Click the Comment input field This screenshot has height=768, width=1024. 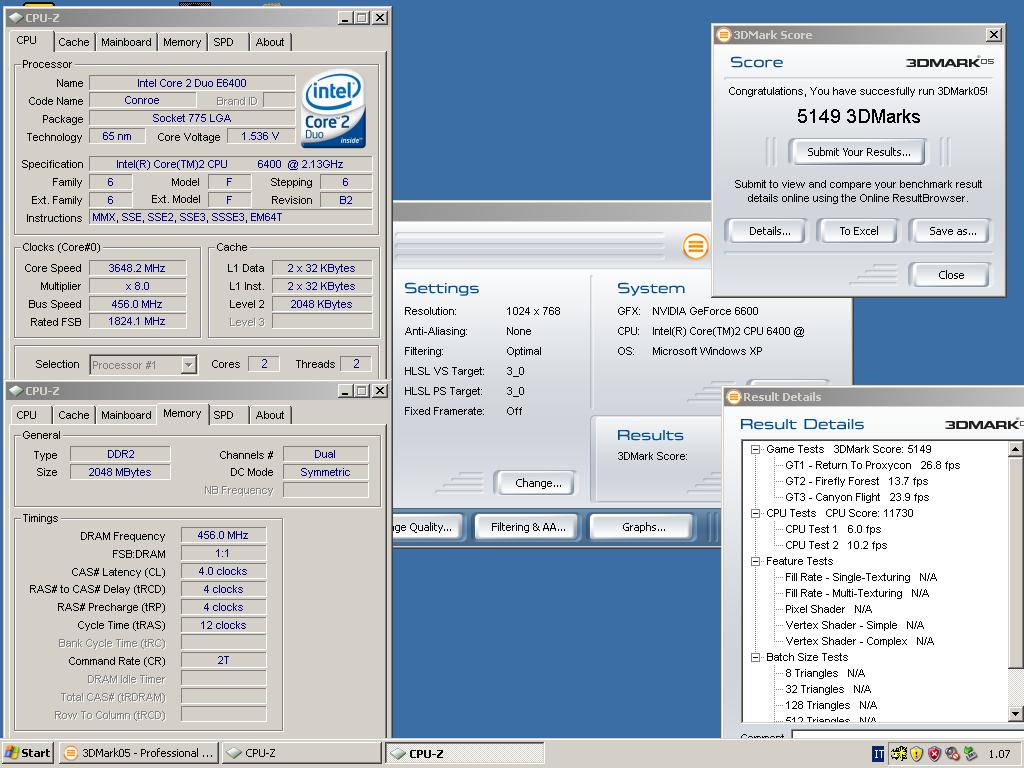tap(908, 735)
